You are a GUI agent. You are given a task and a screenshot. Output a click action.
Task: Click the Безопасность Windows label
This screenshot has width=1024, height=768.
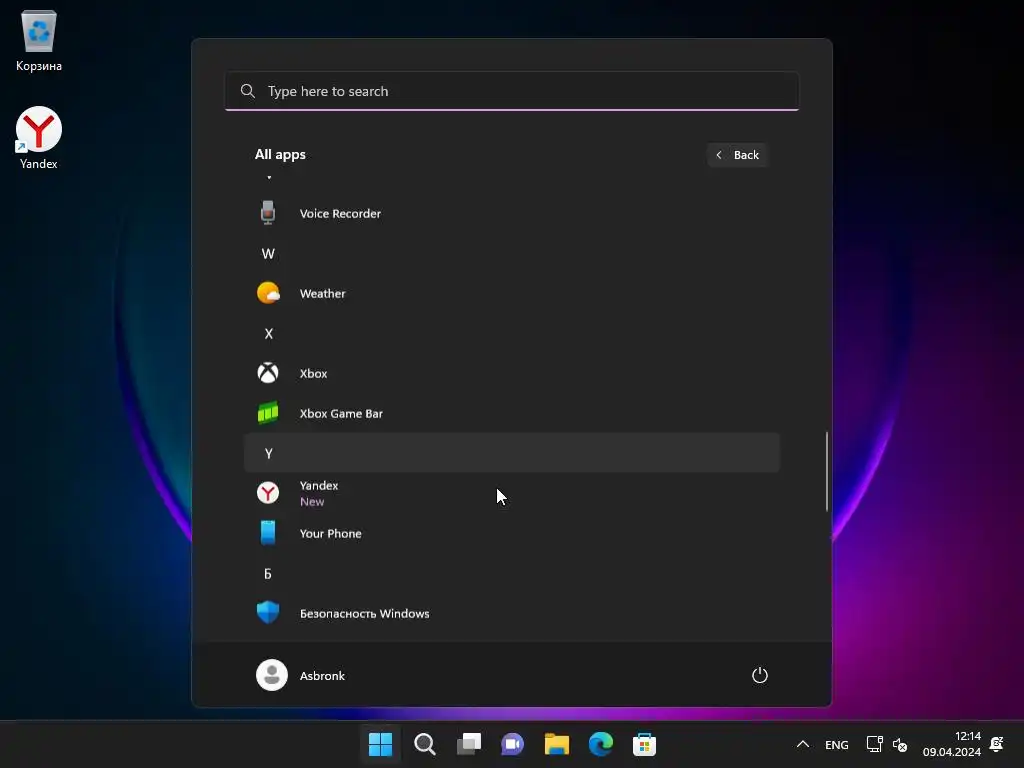click(x=364, y=613)
